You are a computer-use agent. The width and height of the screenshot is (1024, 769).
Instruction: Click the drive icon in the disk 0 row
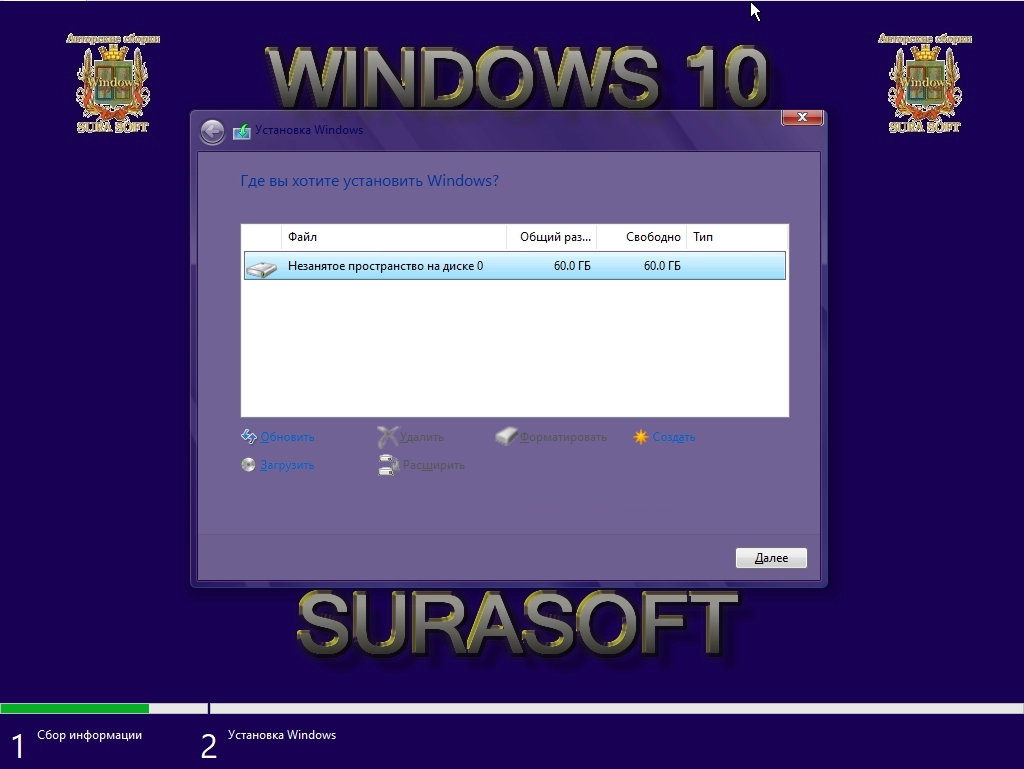coord(262,268)
